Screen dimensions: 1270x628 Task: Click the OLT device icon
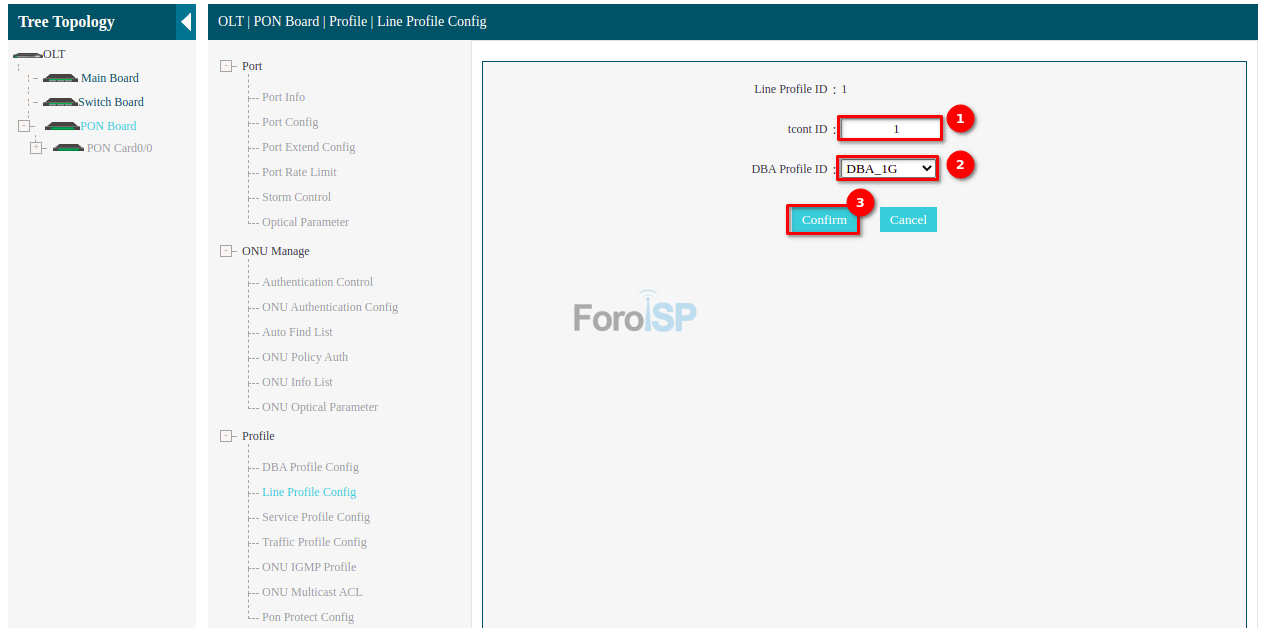tap(27, 55)
